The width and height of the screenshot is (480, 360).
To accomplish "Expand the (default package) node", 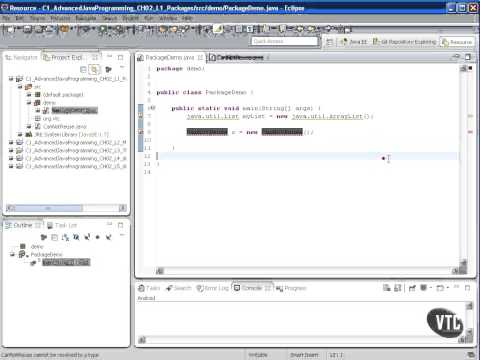I will click(29, 95).
